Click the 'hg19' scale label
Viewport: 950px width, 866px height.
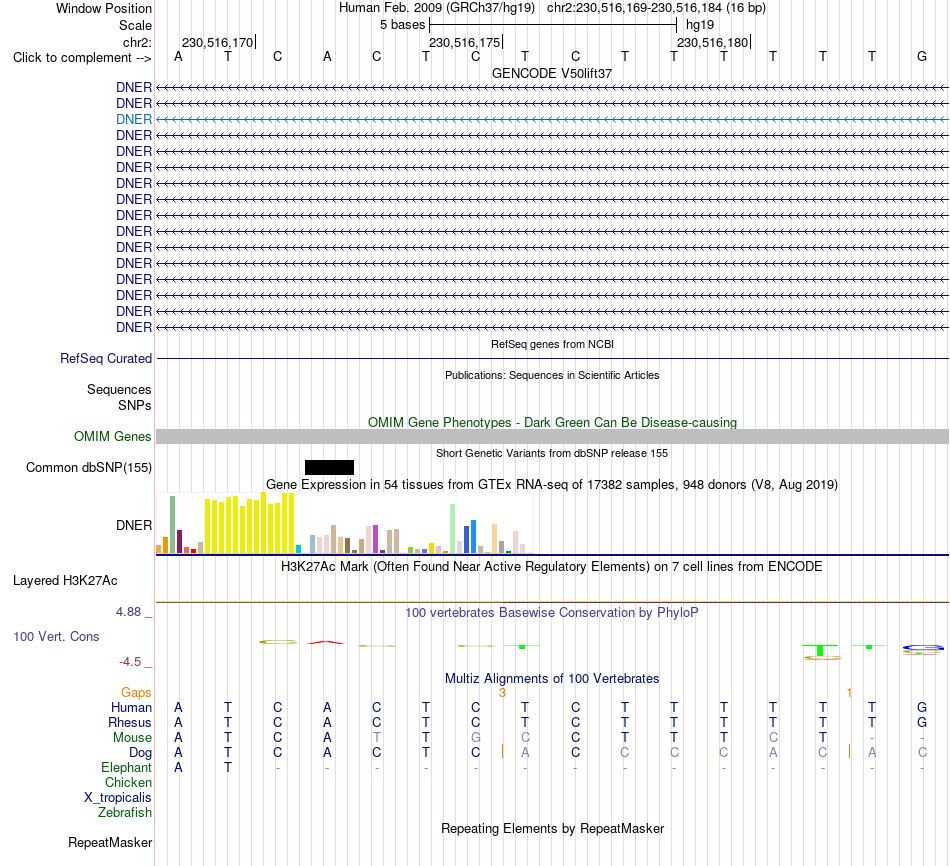700,25
